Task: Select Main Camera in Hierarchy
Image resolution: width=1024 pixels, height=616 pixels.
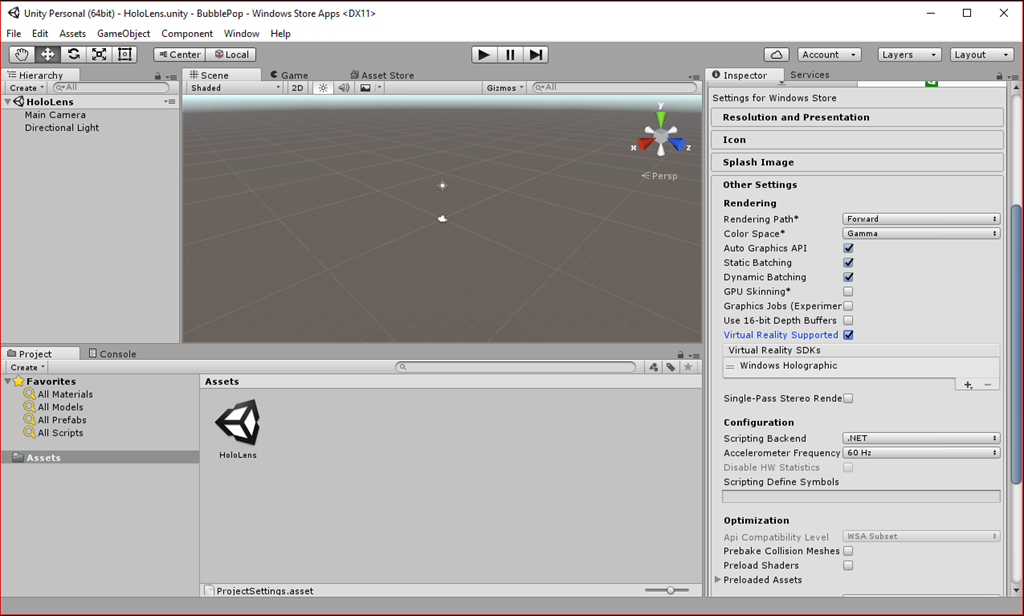Action: pyautogui.click(x=55, y=114)
